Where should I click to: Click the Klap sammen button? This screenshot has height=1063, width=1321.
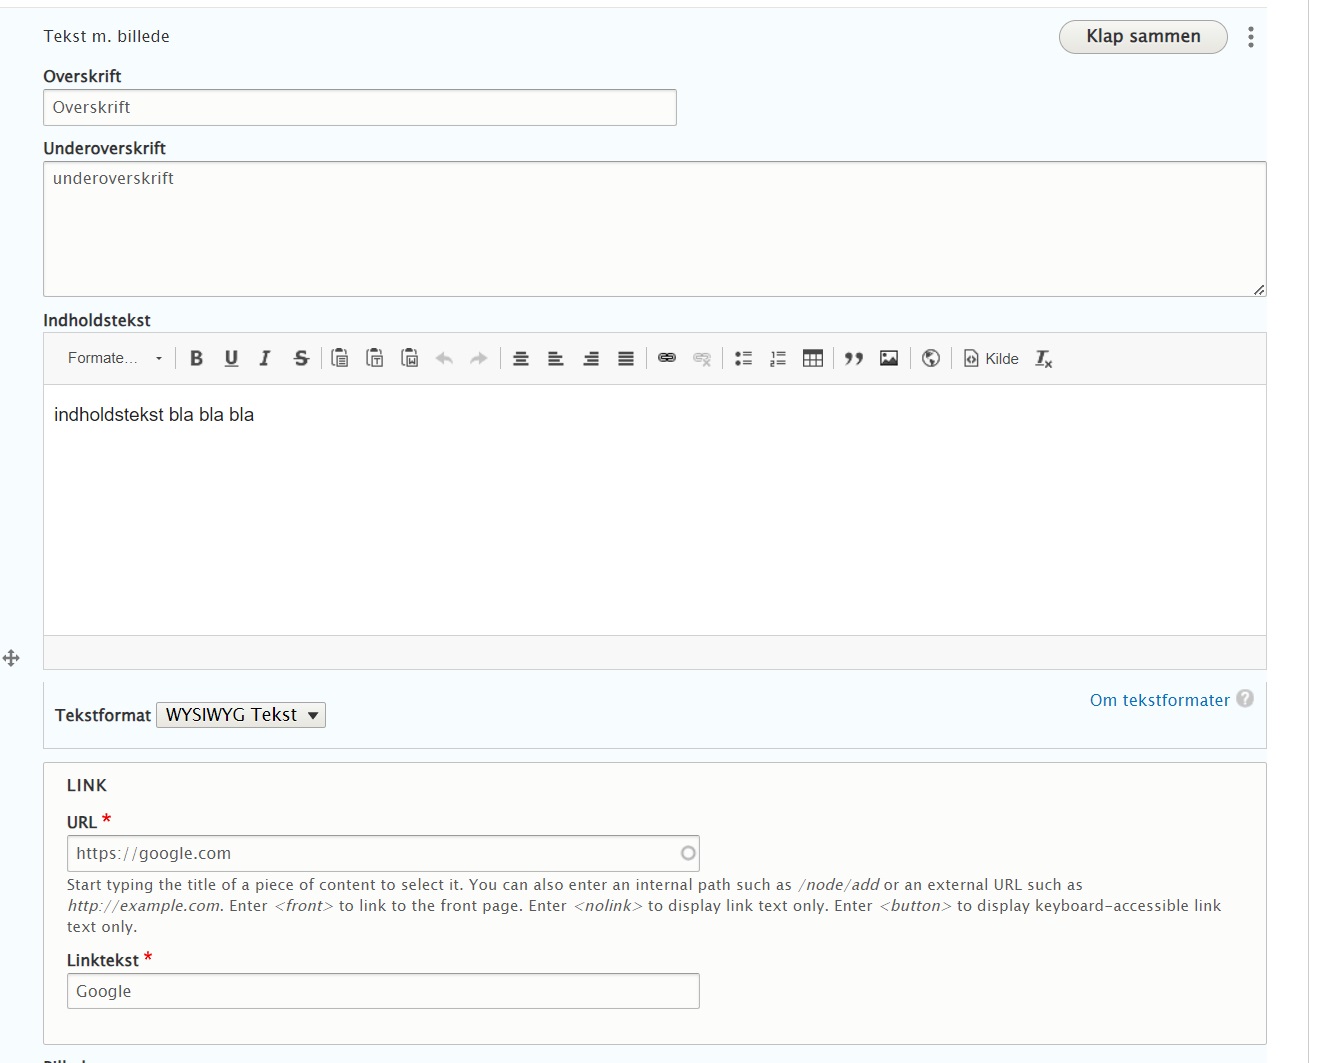click(x=1143, y=37)
